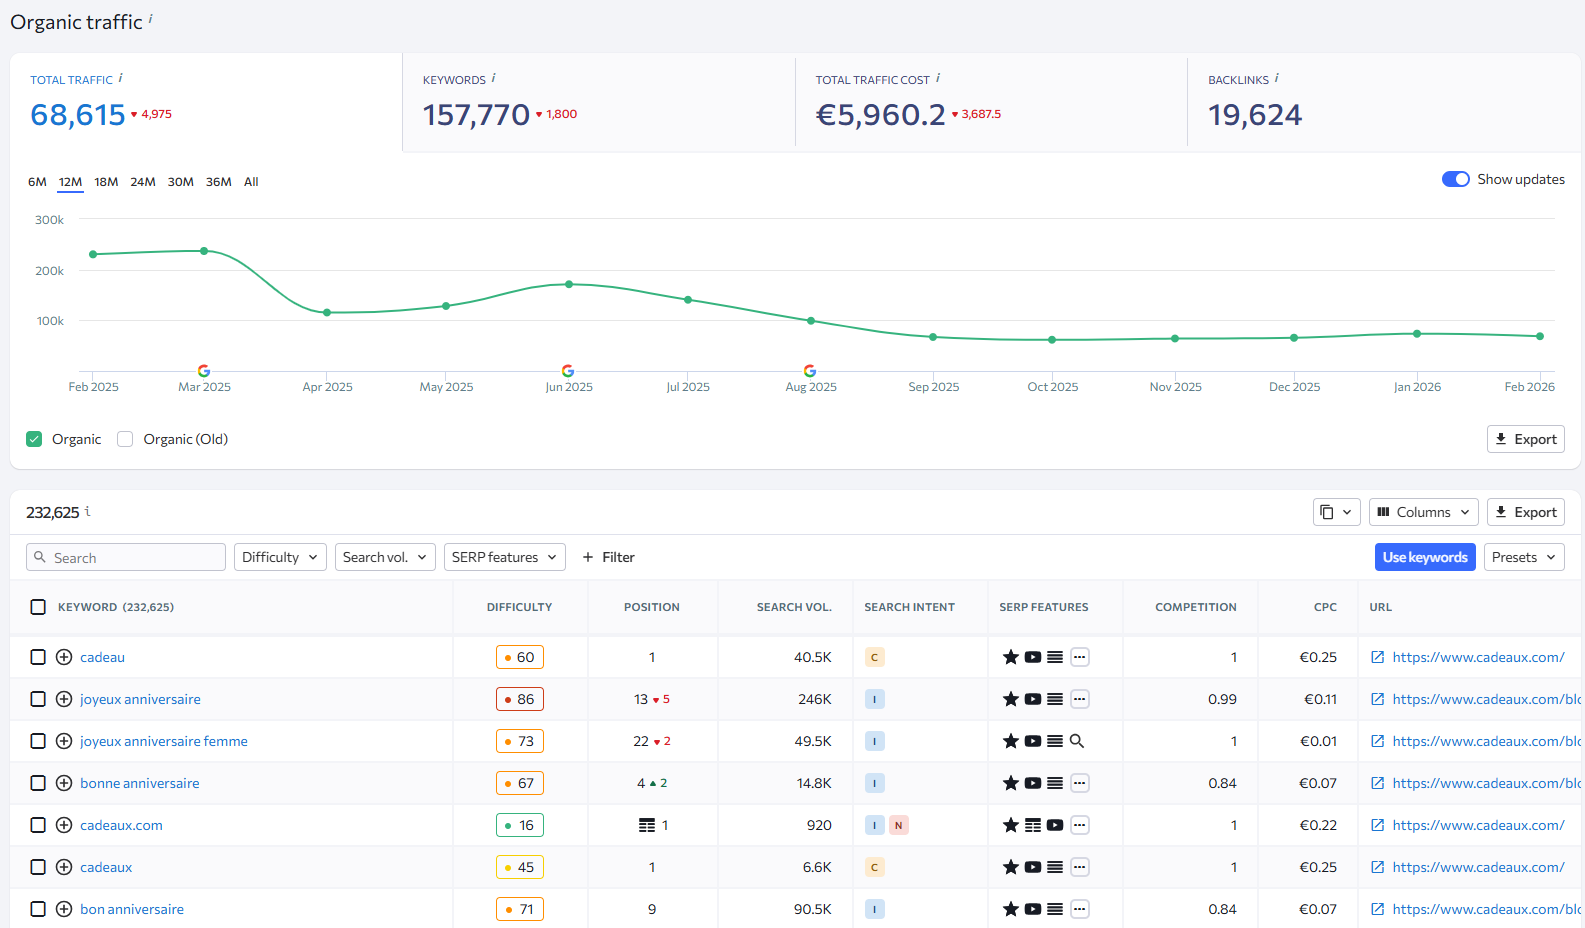Select the All time range tab
Viewport: 1585px width, 928px height.
pyautogui.click(x=251, y=182)
